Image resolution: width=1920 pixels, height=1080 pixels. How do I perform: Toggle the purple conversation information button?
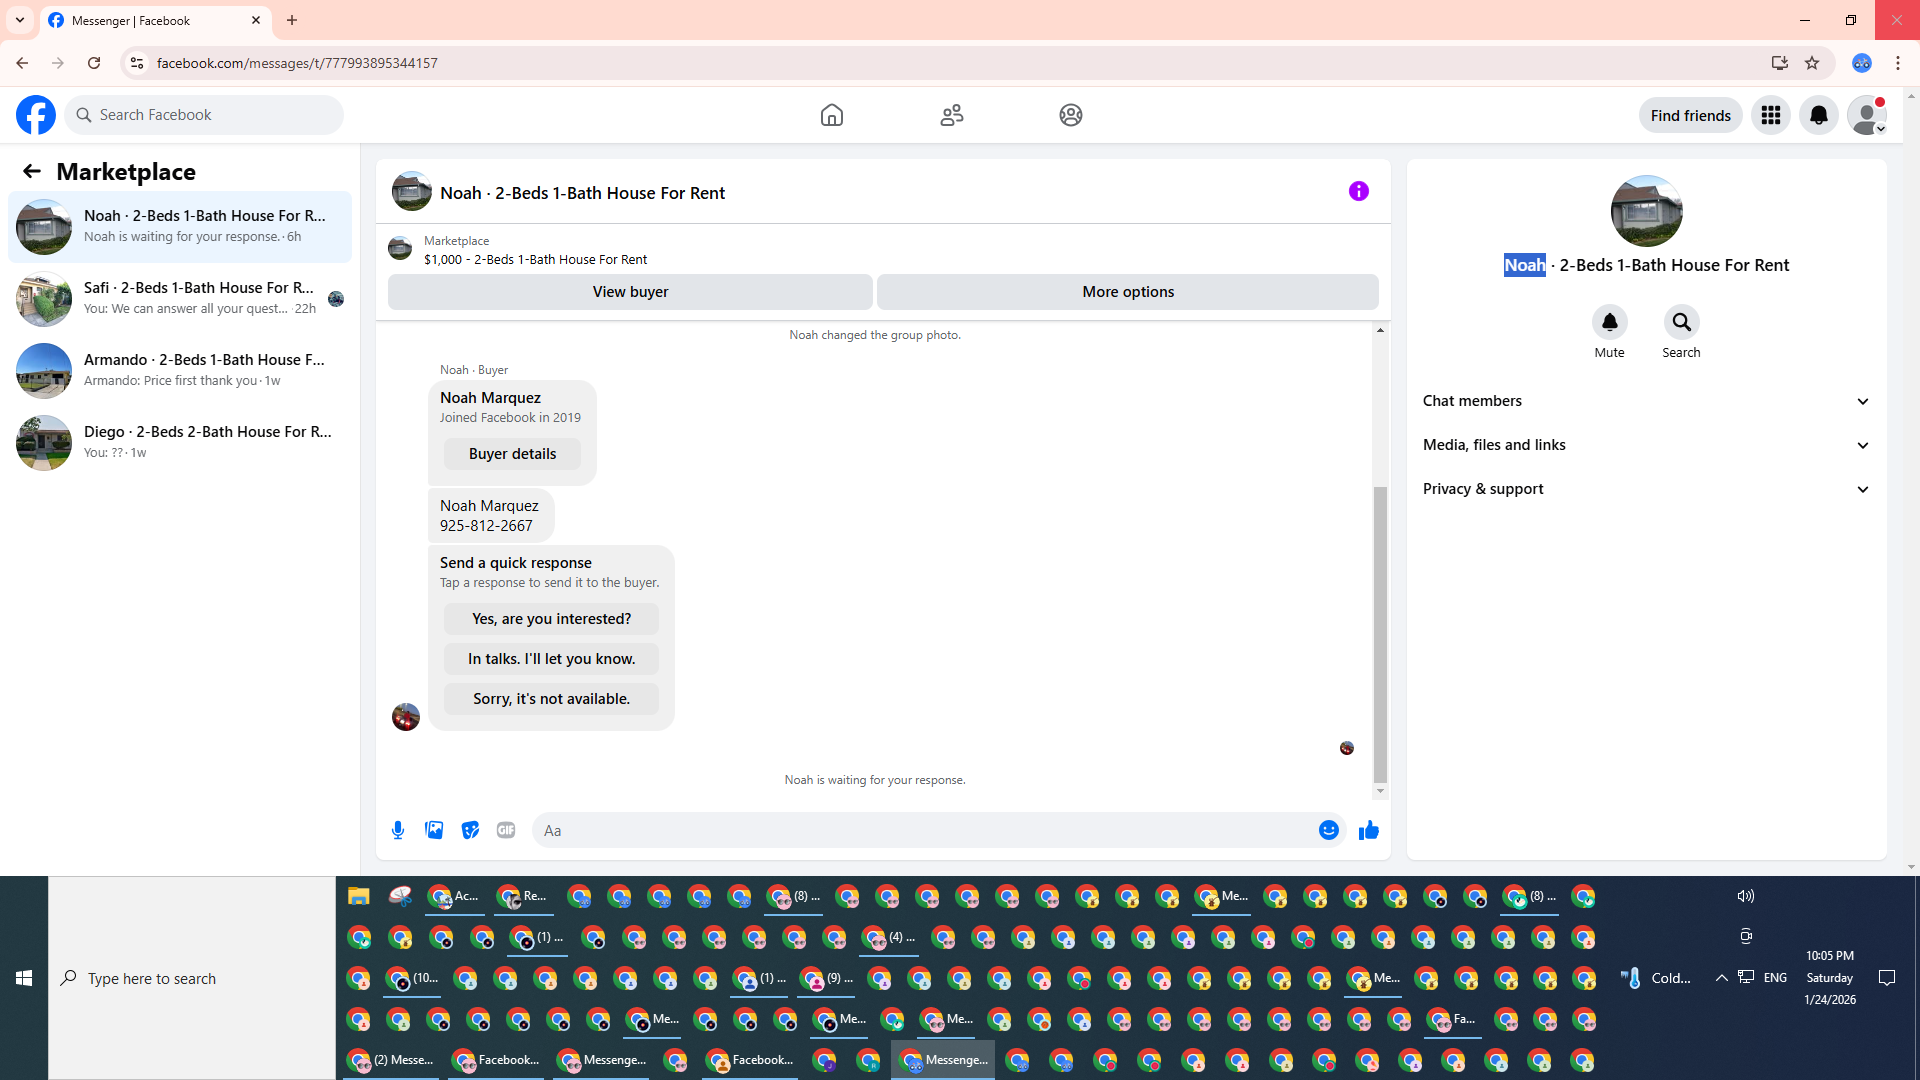(1358, 191)
